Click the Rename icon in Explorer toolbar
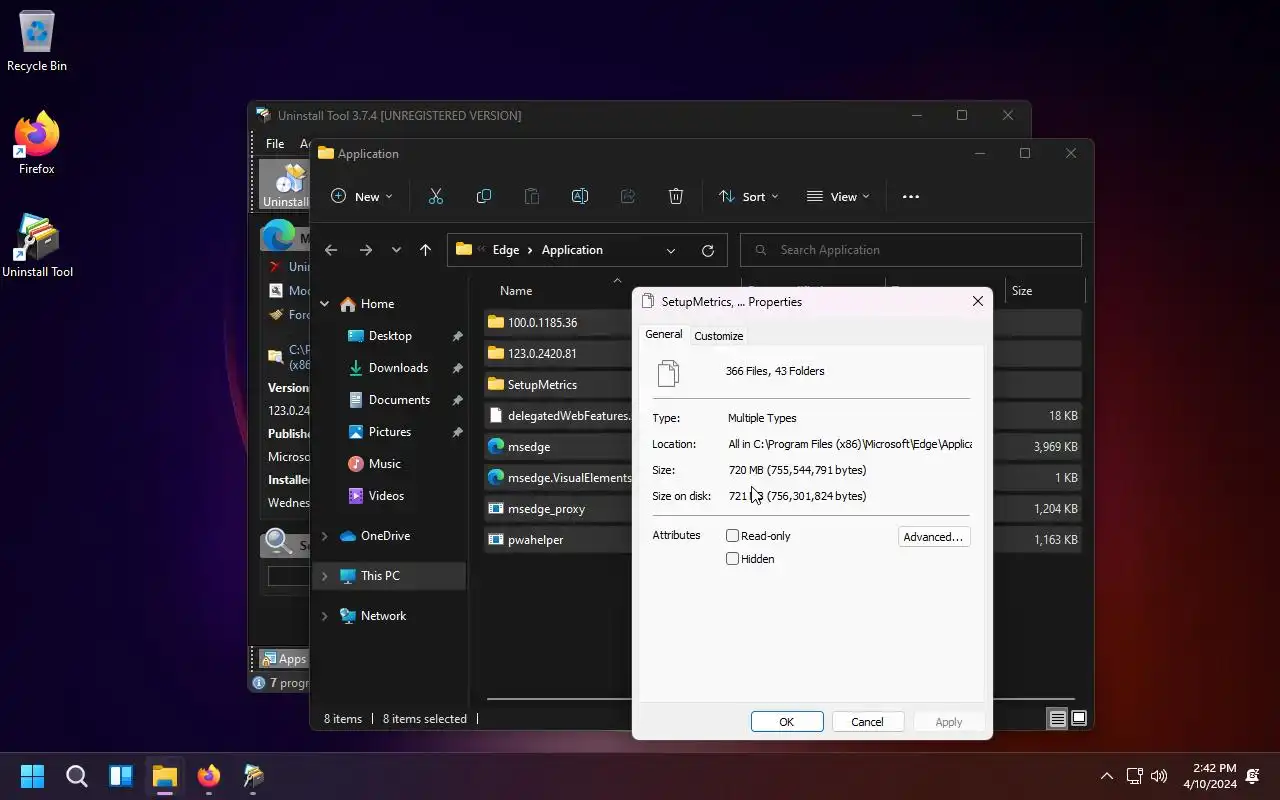1280x800 pixels. coord(580,197)
